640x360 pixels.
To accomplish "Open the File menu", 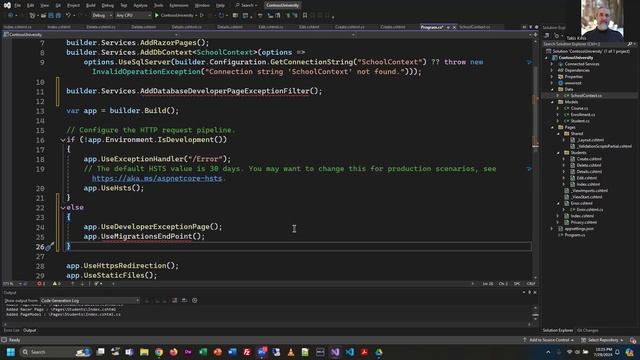I will point(18,5).
